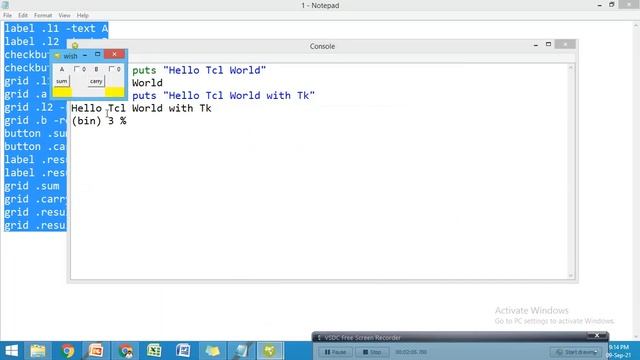The height and width of the screenshot is (360, 640).
Task: Open the Chrome profile icon with user badge
Action: pos(126,351)
